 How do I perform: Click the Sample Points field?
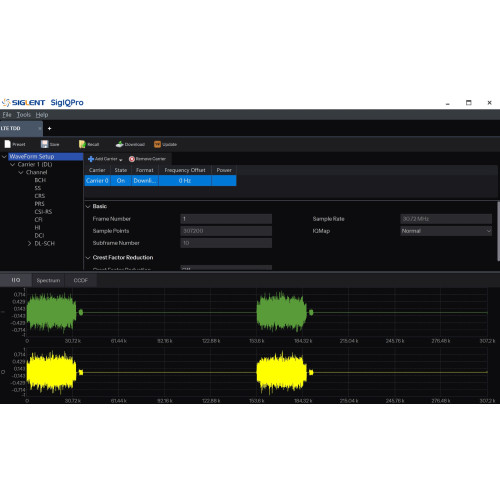click(x=226, y=231)
